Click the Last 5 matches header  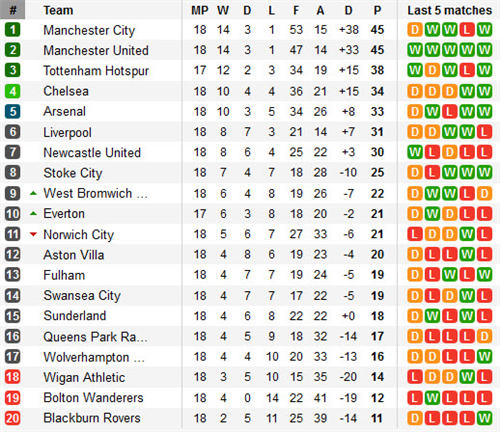coord(450,10)
